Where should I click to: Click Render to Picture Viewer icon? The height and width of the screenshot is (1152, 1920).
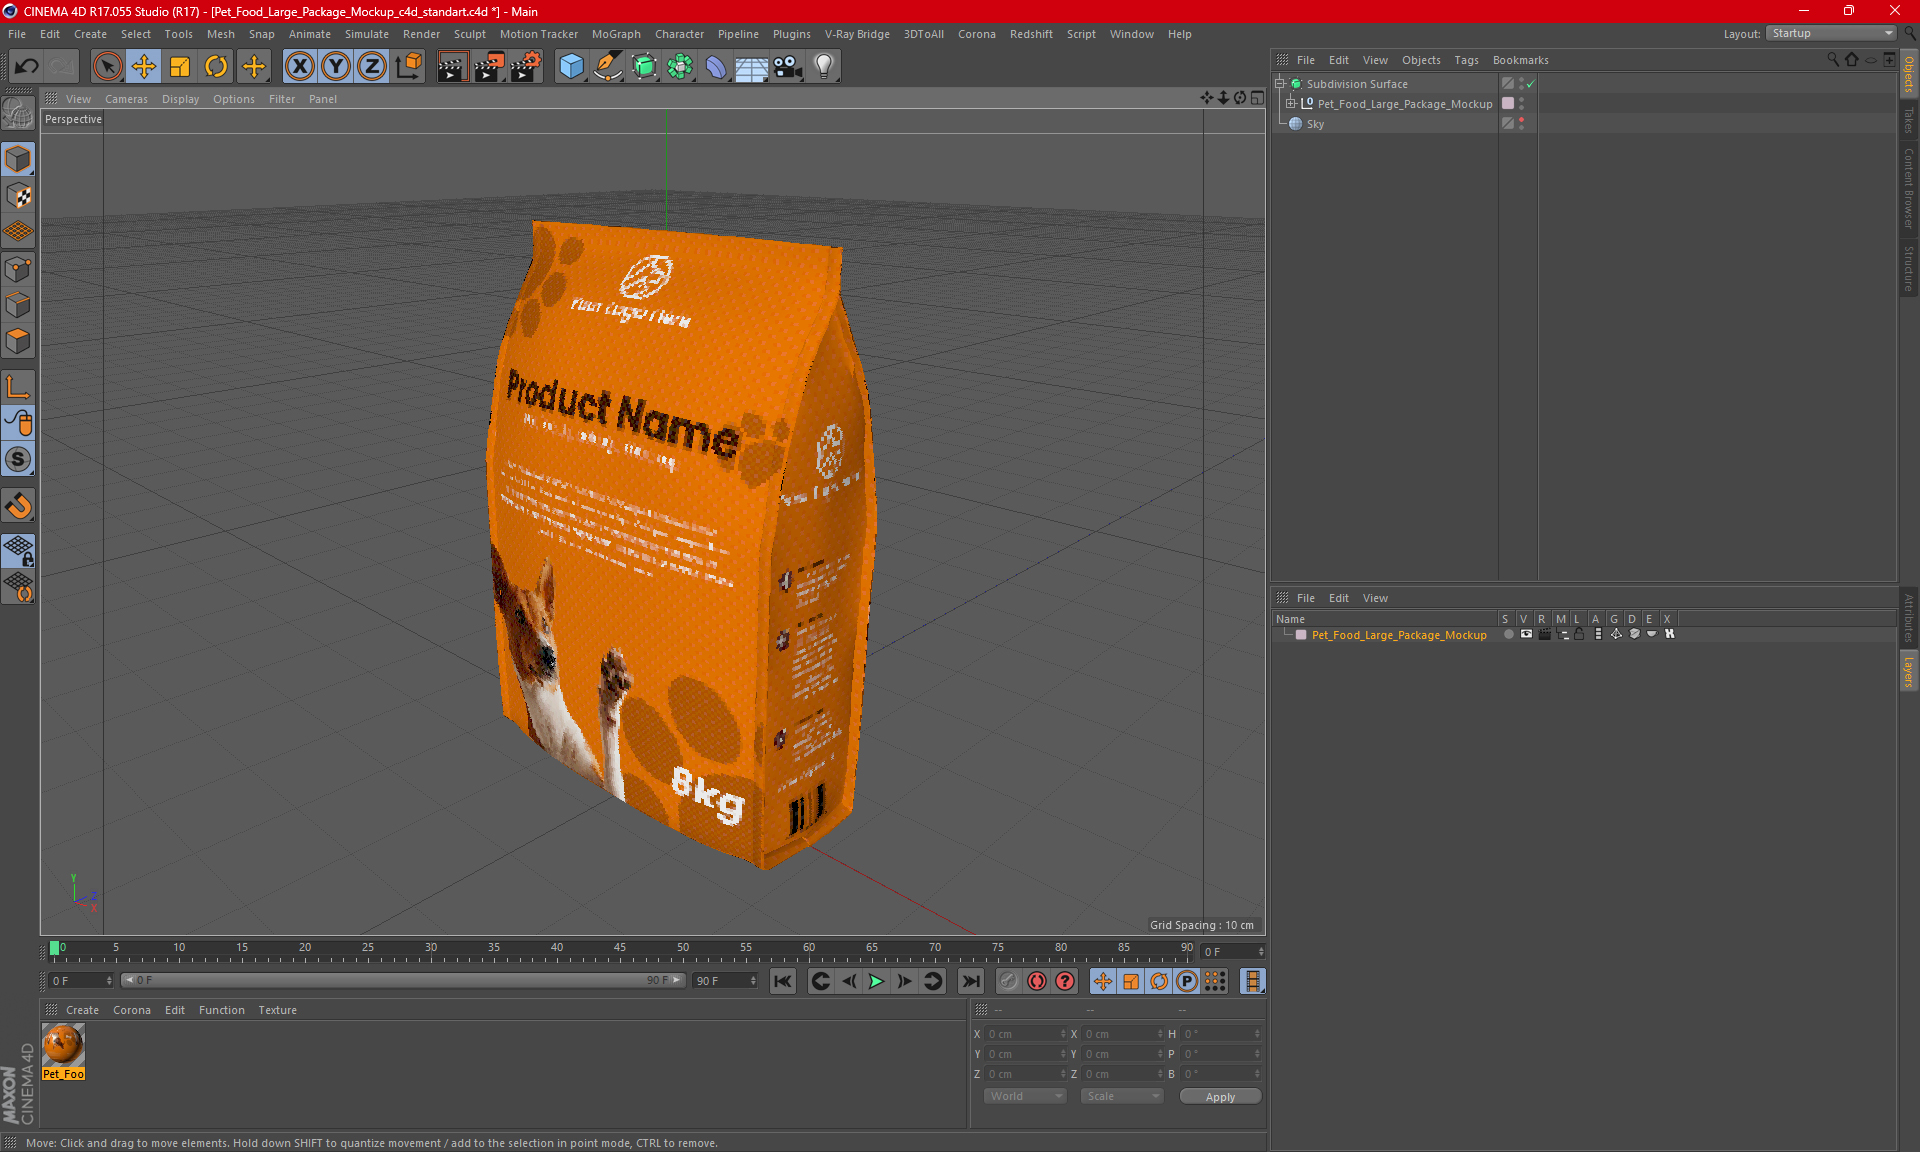(488, 67)
